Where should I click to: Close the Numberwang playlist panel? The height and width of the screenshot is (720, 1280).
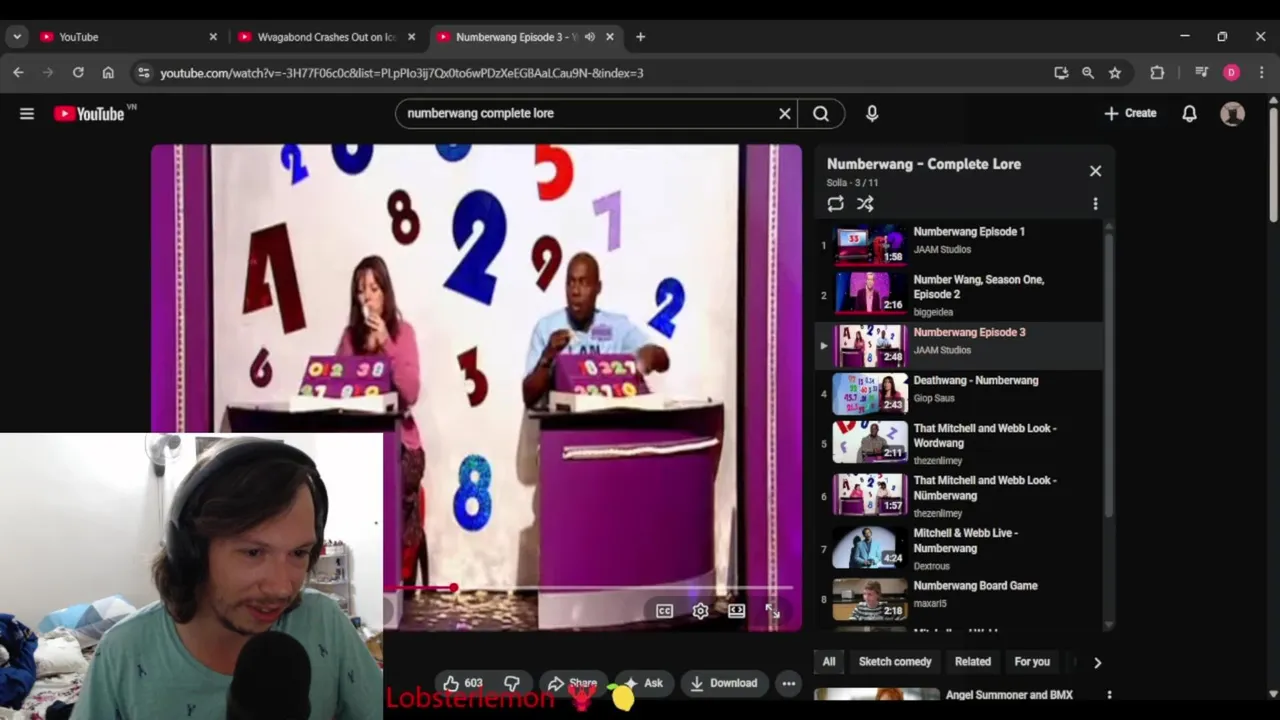click(x=1095, y=171)
